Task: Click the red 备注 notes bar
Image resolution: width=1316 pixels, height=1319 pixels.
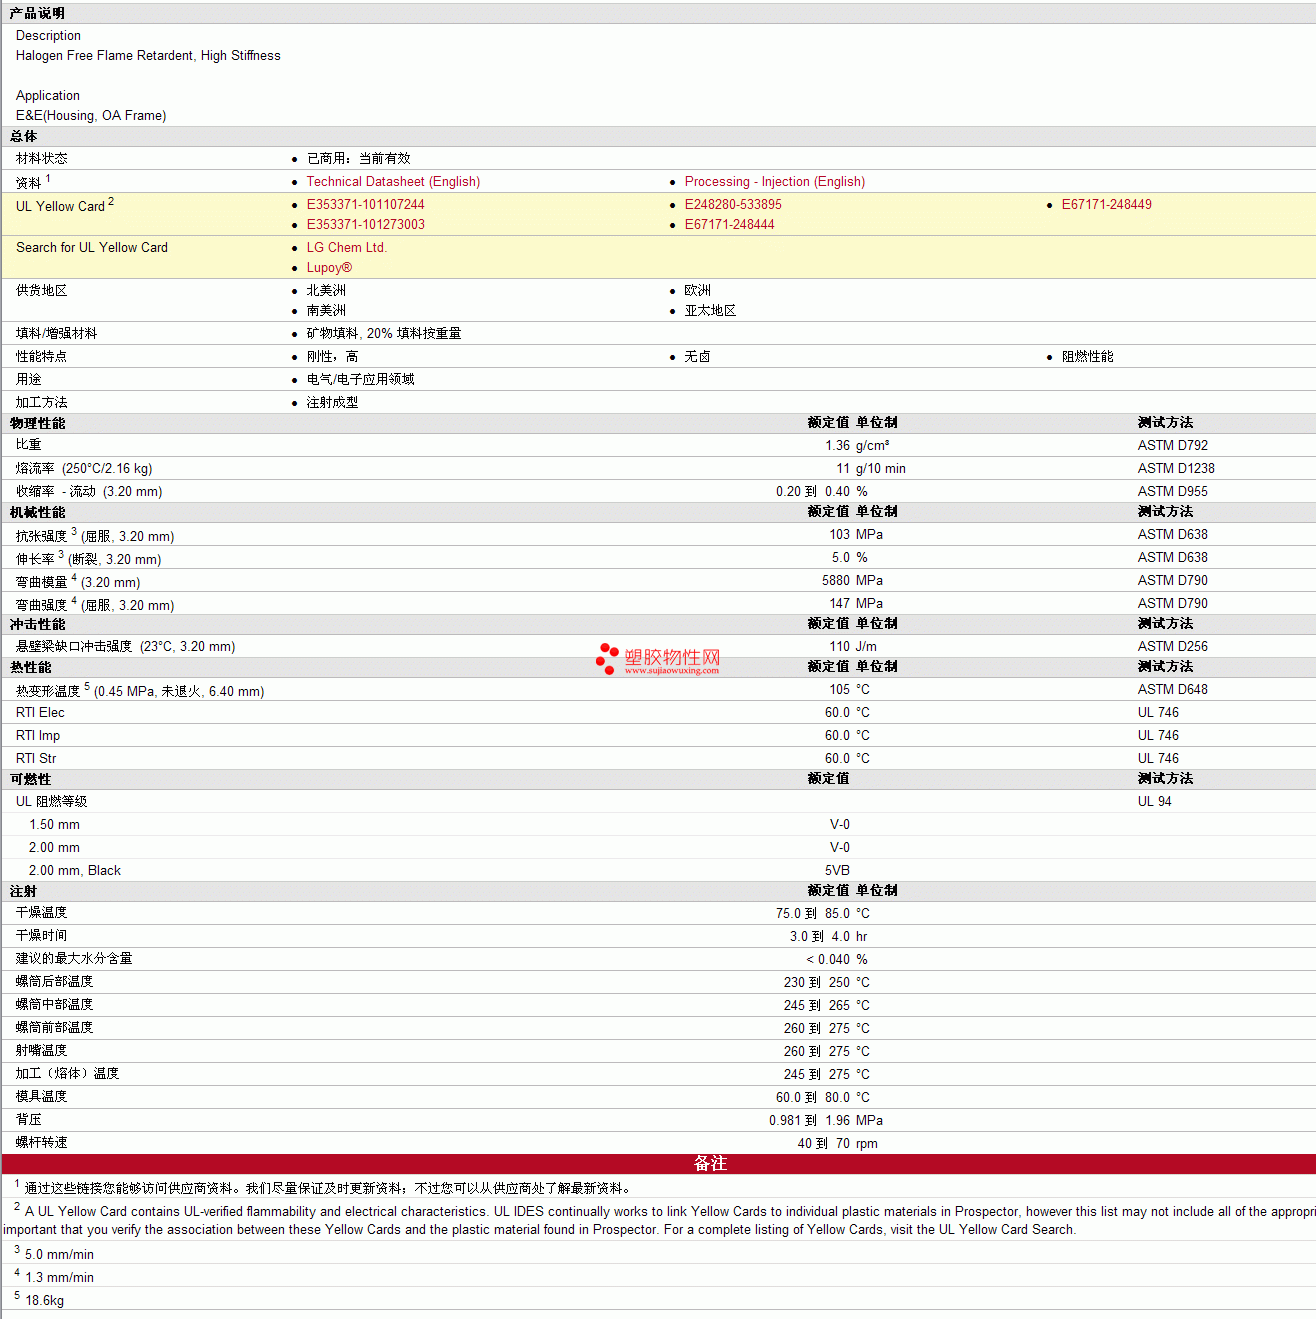Action: [x=659, y=1164]
